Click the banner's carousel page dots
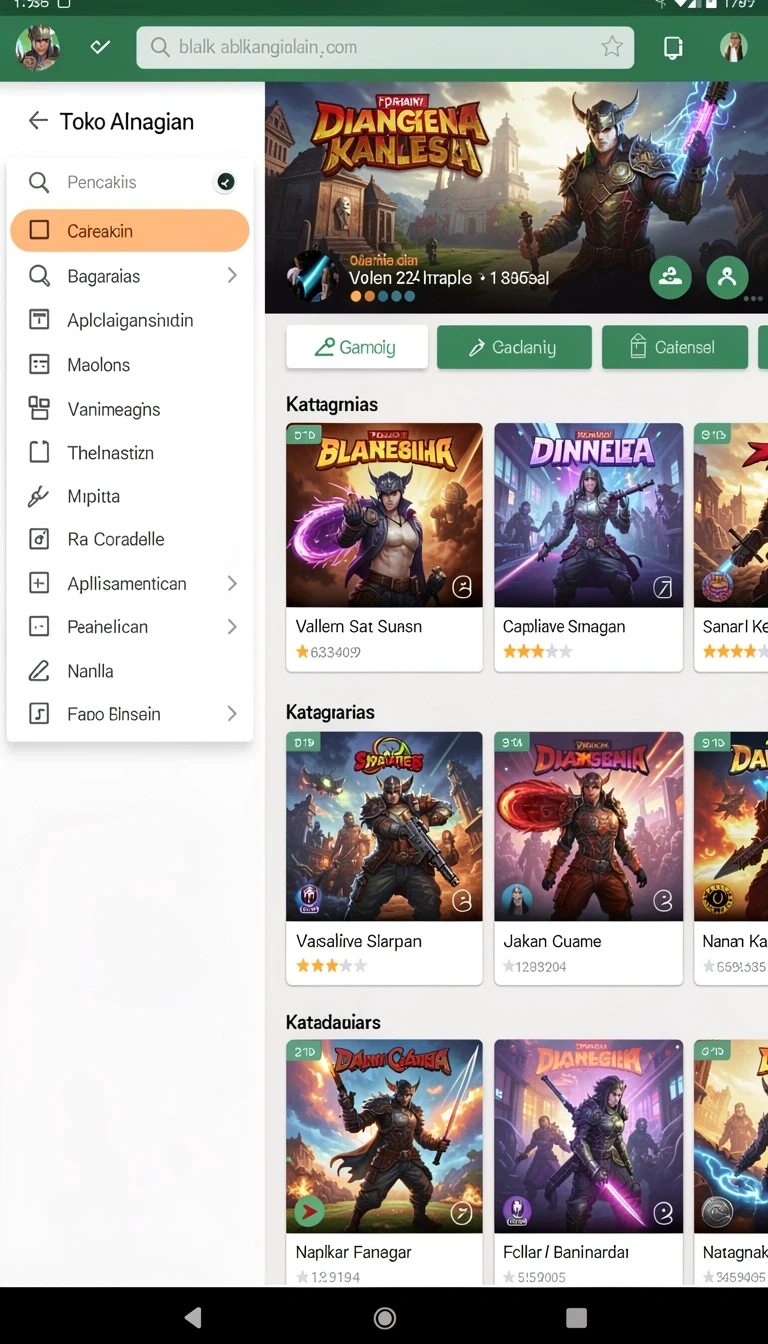 [x=382, y=297]
